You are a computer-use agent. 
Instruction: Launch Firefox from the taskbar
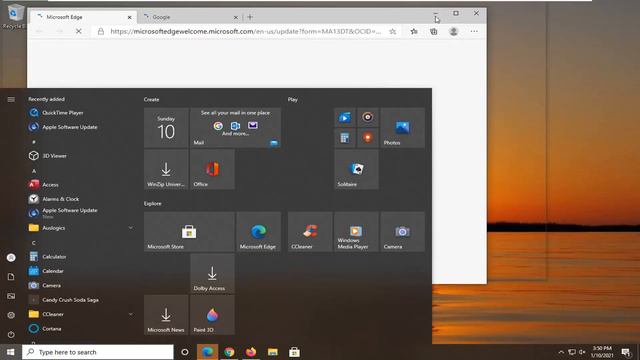click(x=251, y=352)
